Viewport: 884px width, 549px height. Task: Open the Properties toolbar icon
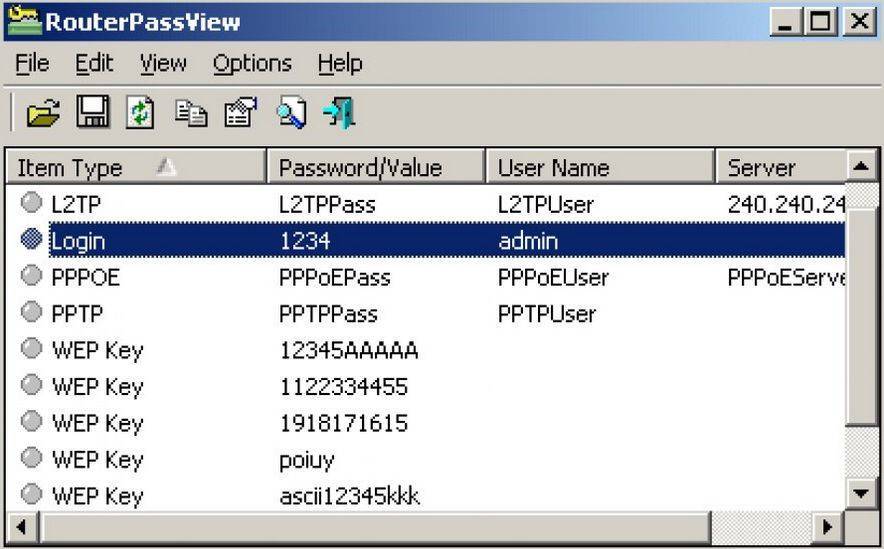241,112
